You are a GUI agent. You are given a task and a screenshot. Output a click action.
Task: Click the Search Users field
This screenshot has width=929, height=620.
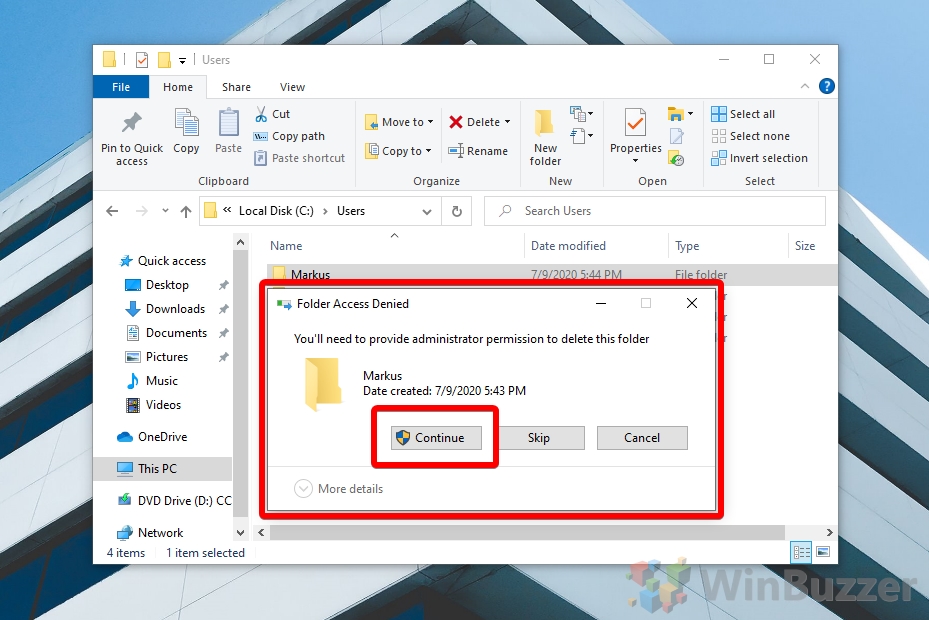655,211
